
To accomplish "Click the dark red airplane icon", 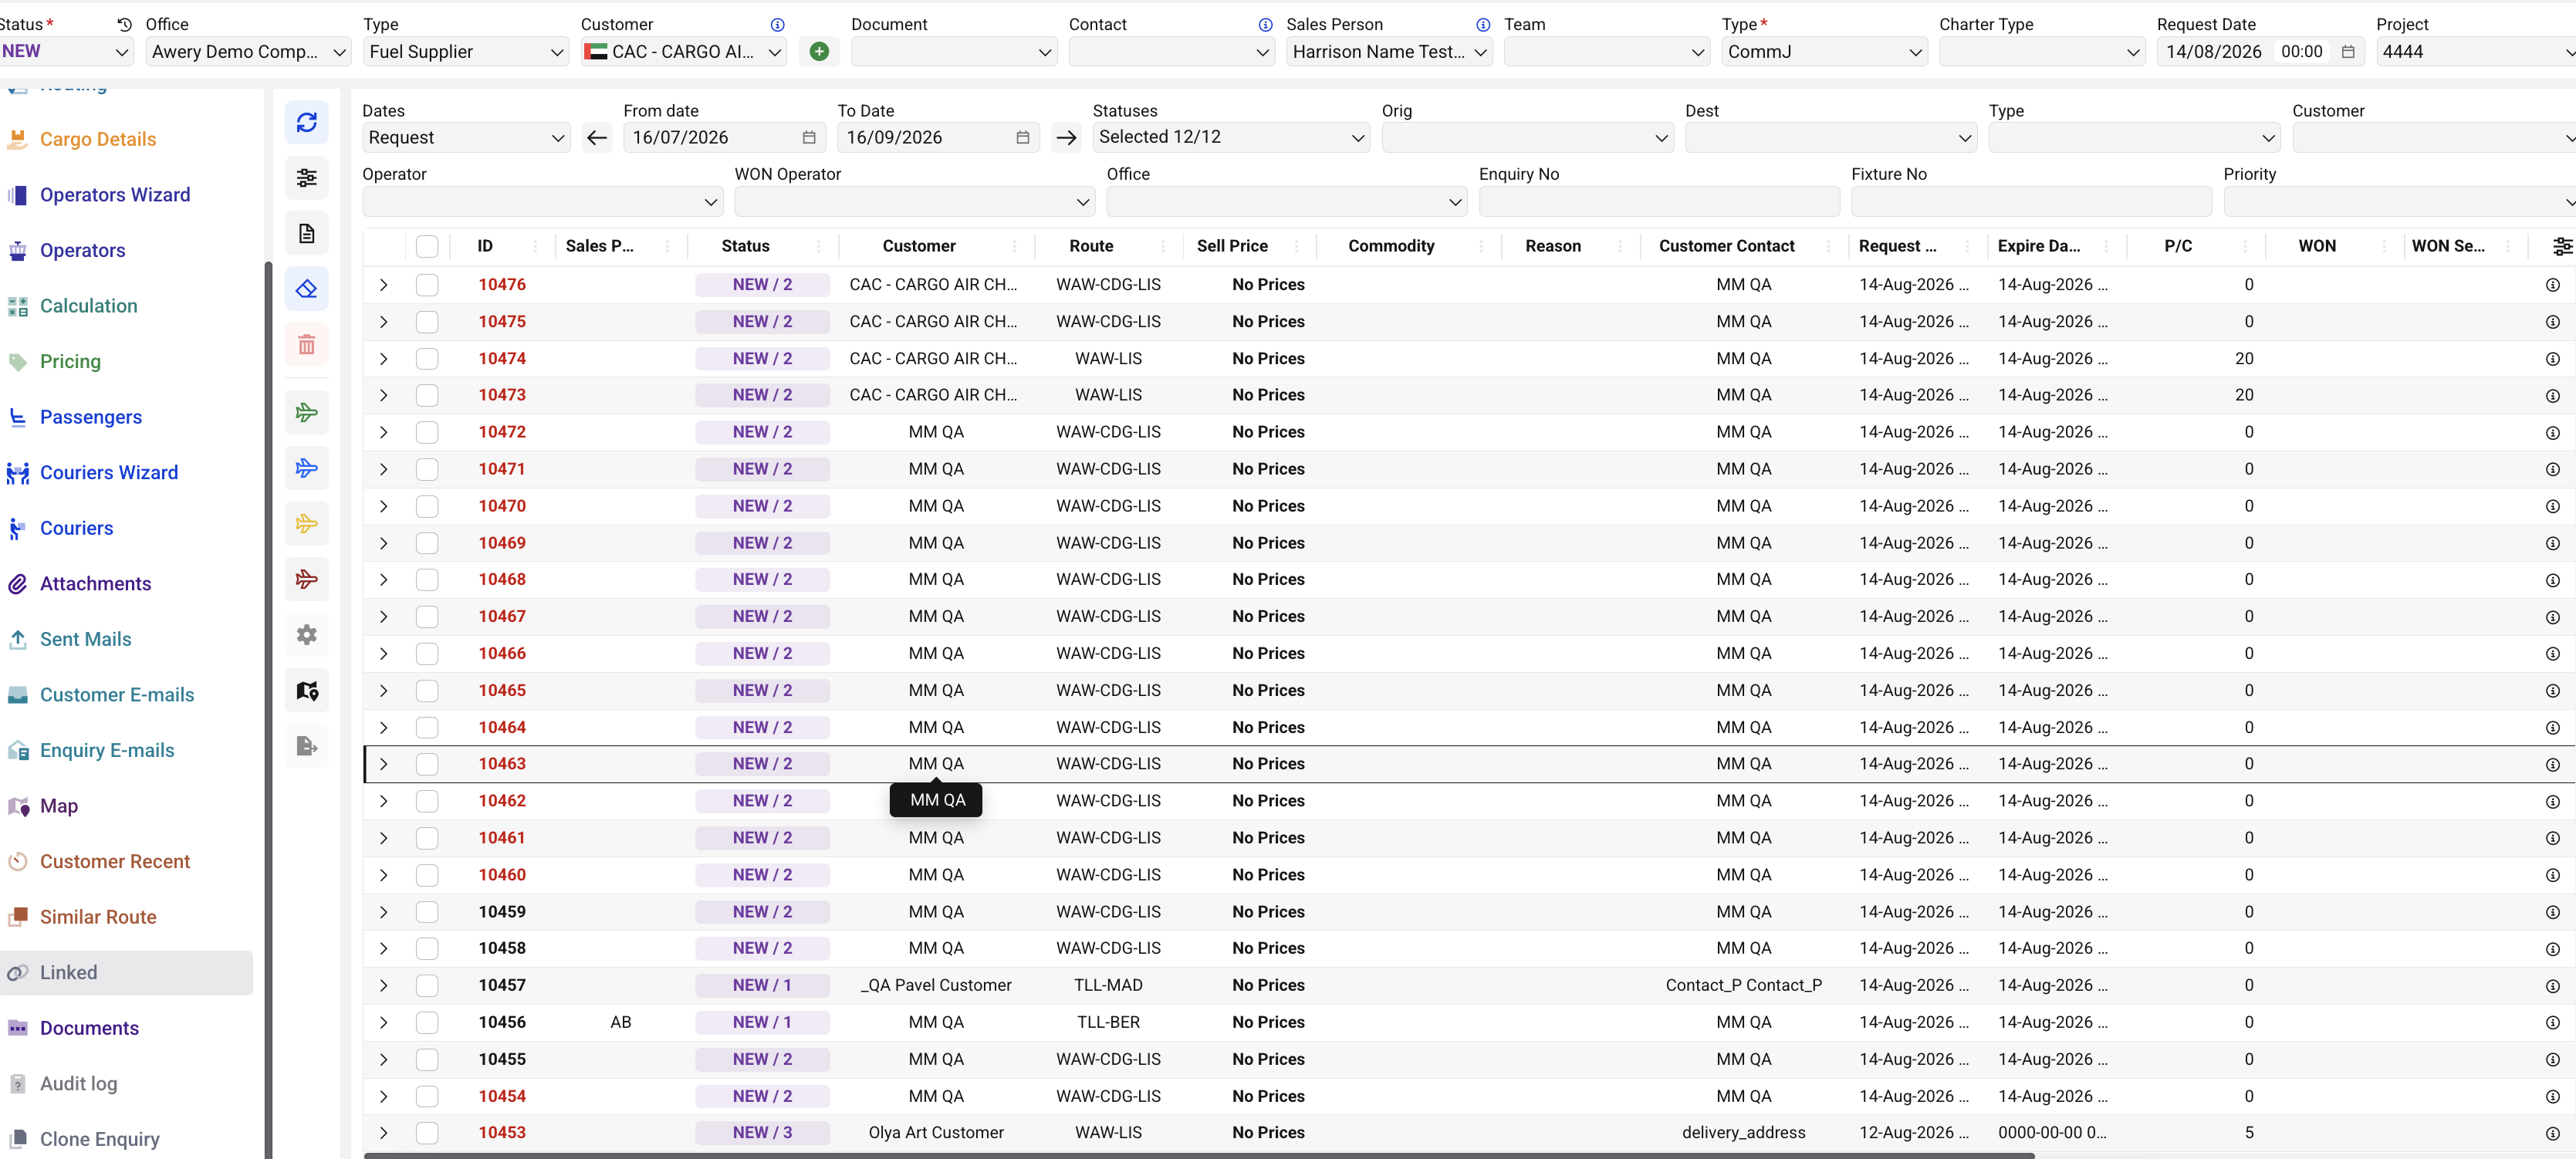I will pos(306,579).
